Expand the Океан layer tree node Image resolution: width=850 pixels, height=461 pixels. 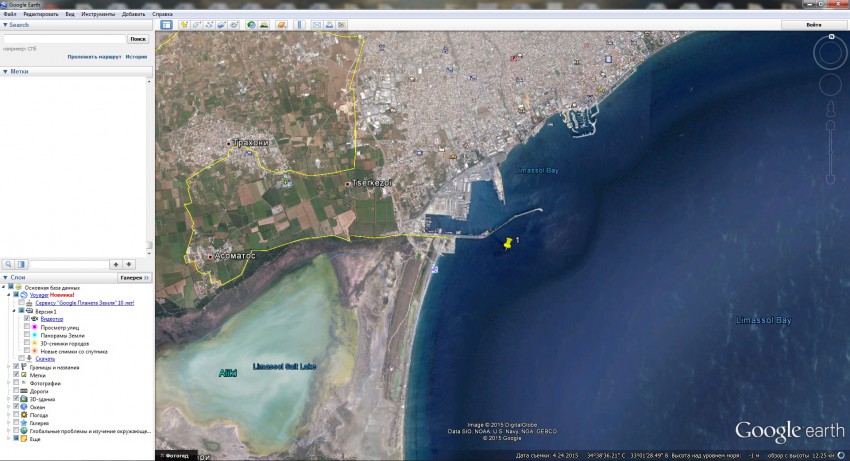click(x=8, y=407)
